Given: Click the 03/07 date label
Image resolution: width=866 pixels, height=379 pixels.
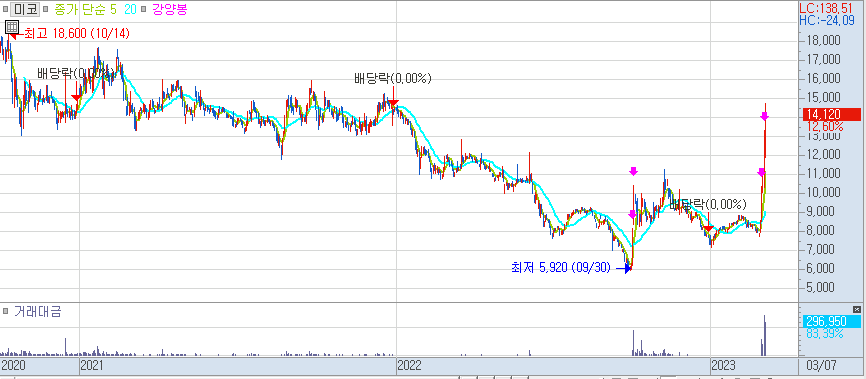Looking at the screenshot, I should [x=822, y=366].
